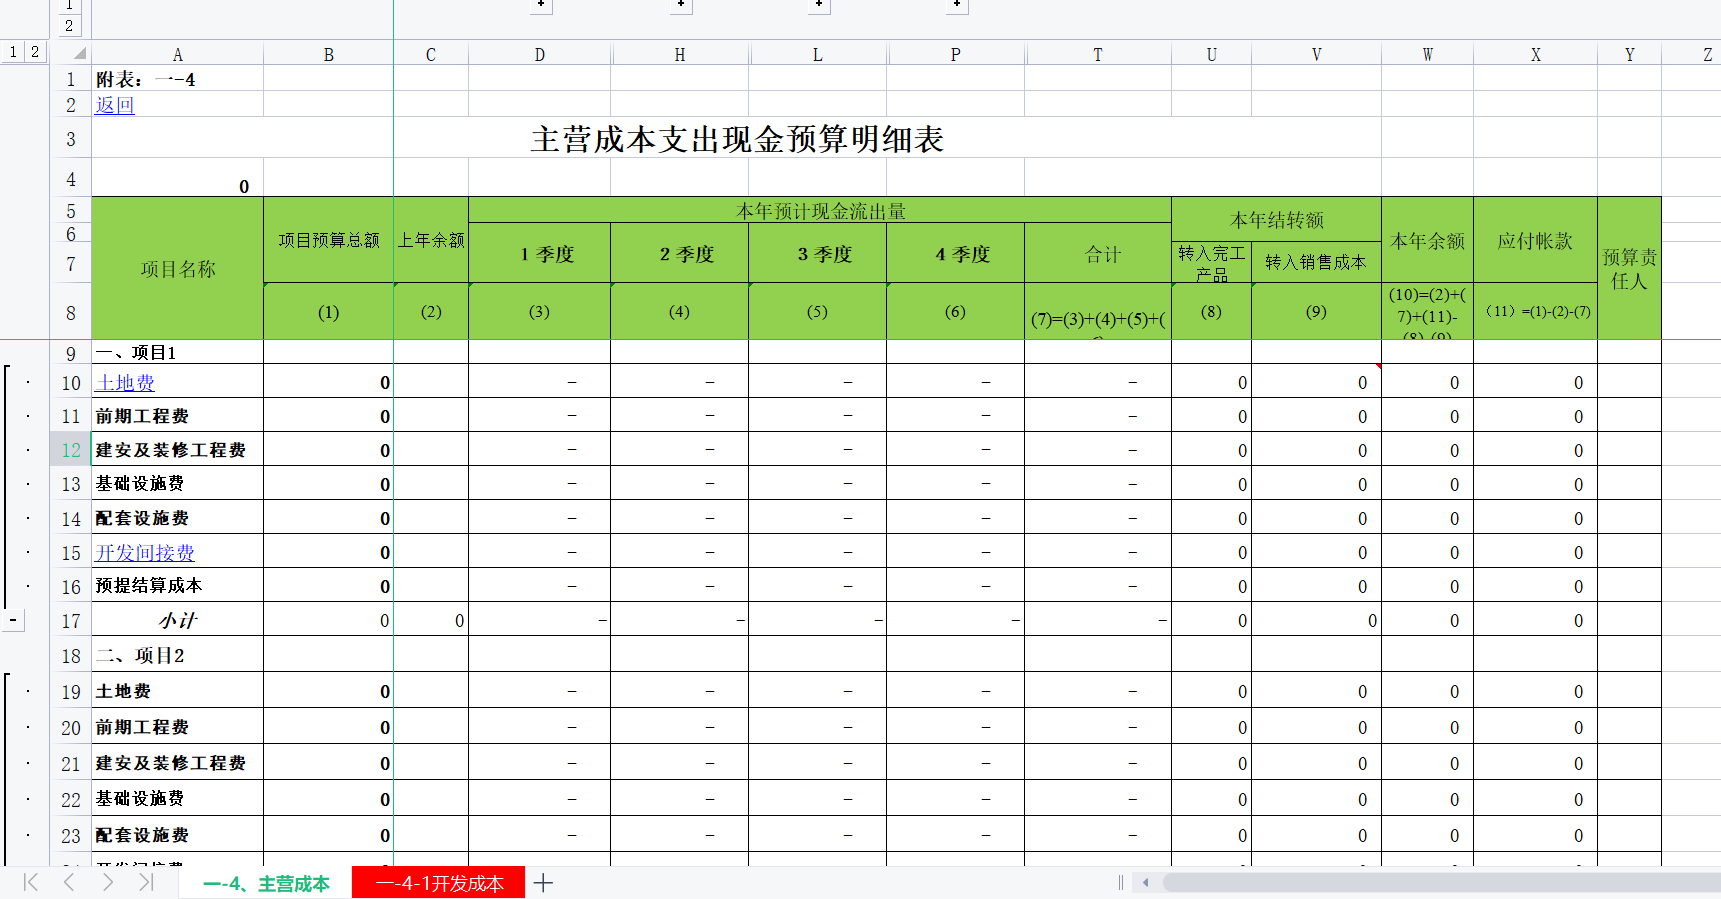Expand the collapsed column group at column D

[x=541, y=5]
